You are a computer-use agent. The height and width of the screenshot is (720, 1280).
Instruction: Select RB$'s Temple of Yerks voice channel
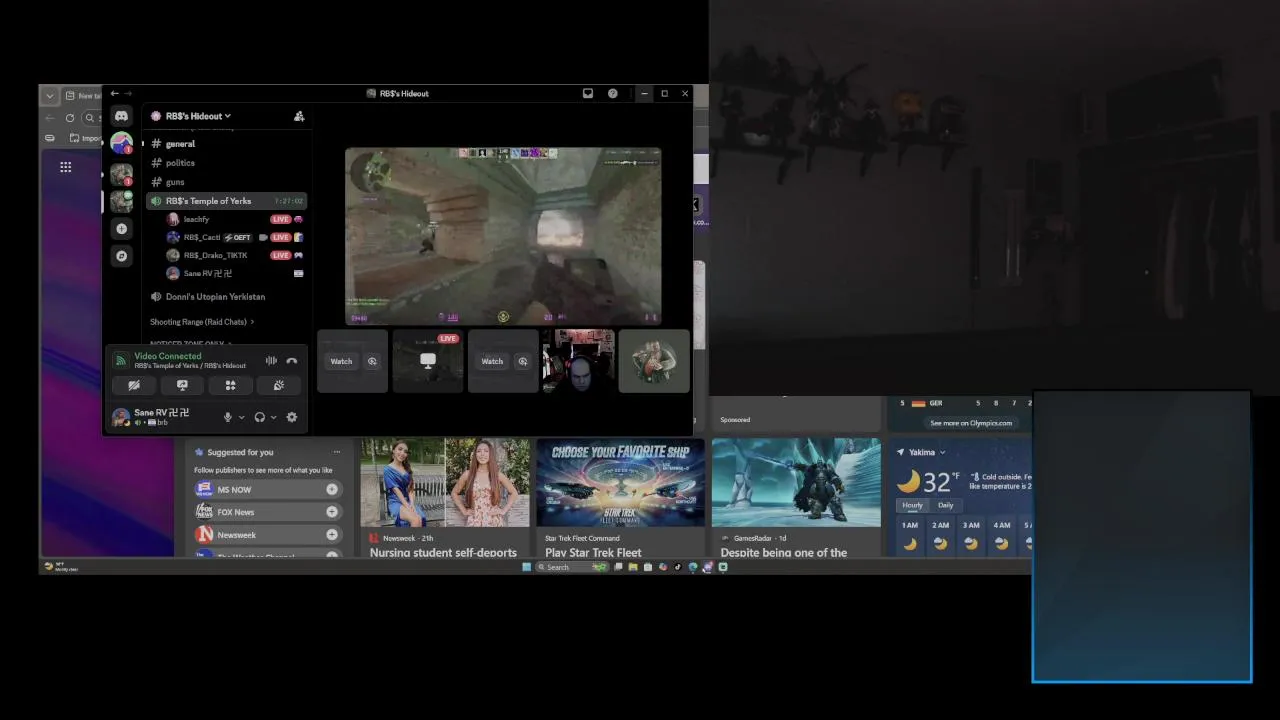pyautogui.click(x=227, y=201)
